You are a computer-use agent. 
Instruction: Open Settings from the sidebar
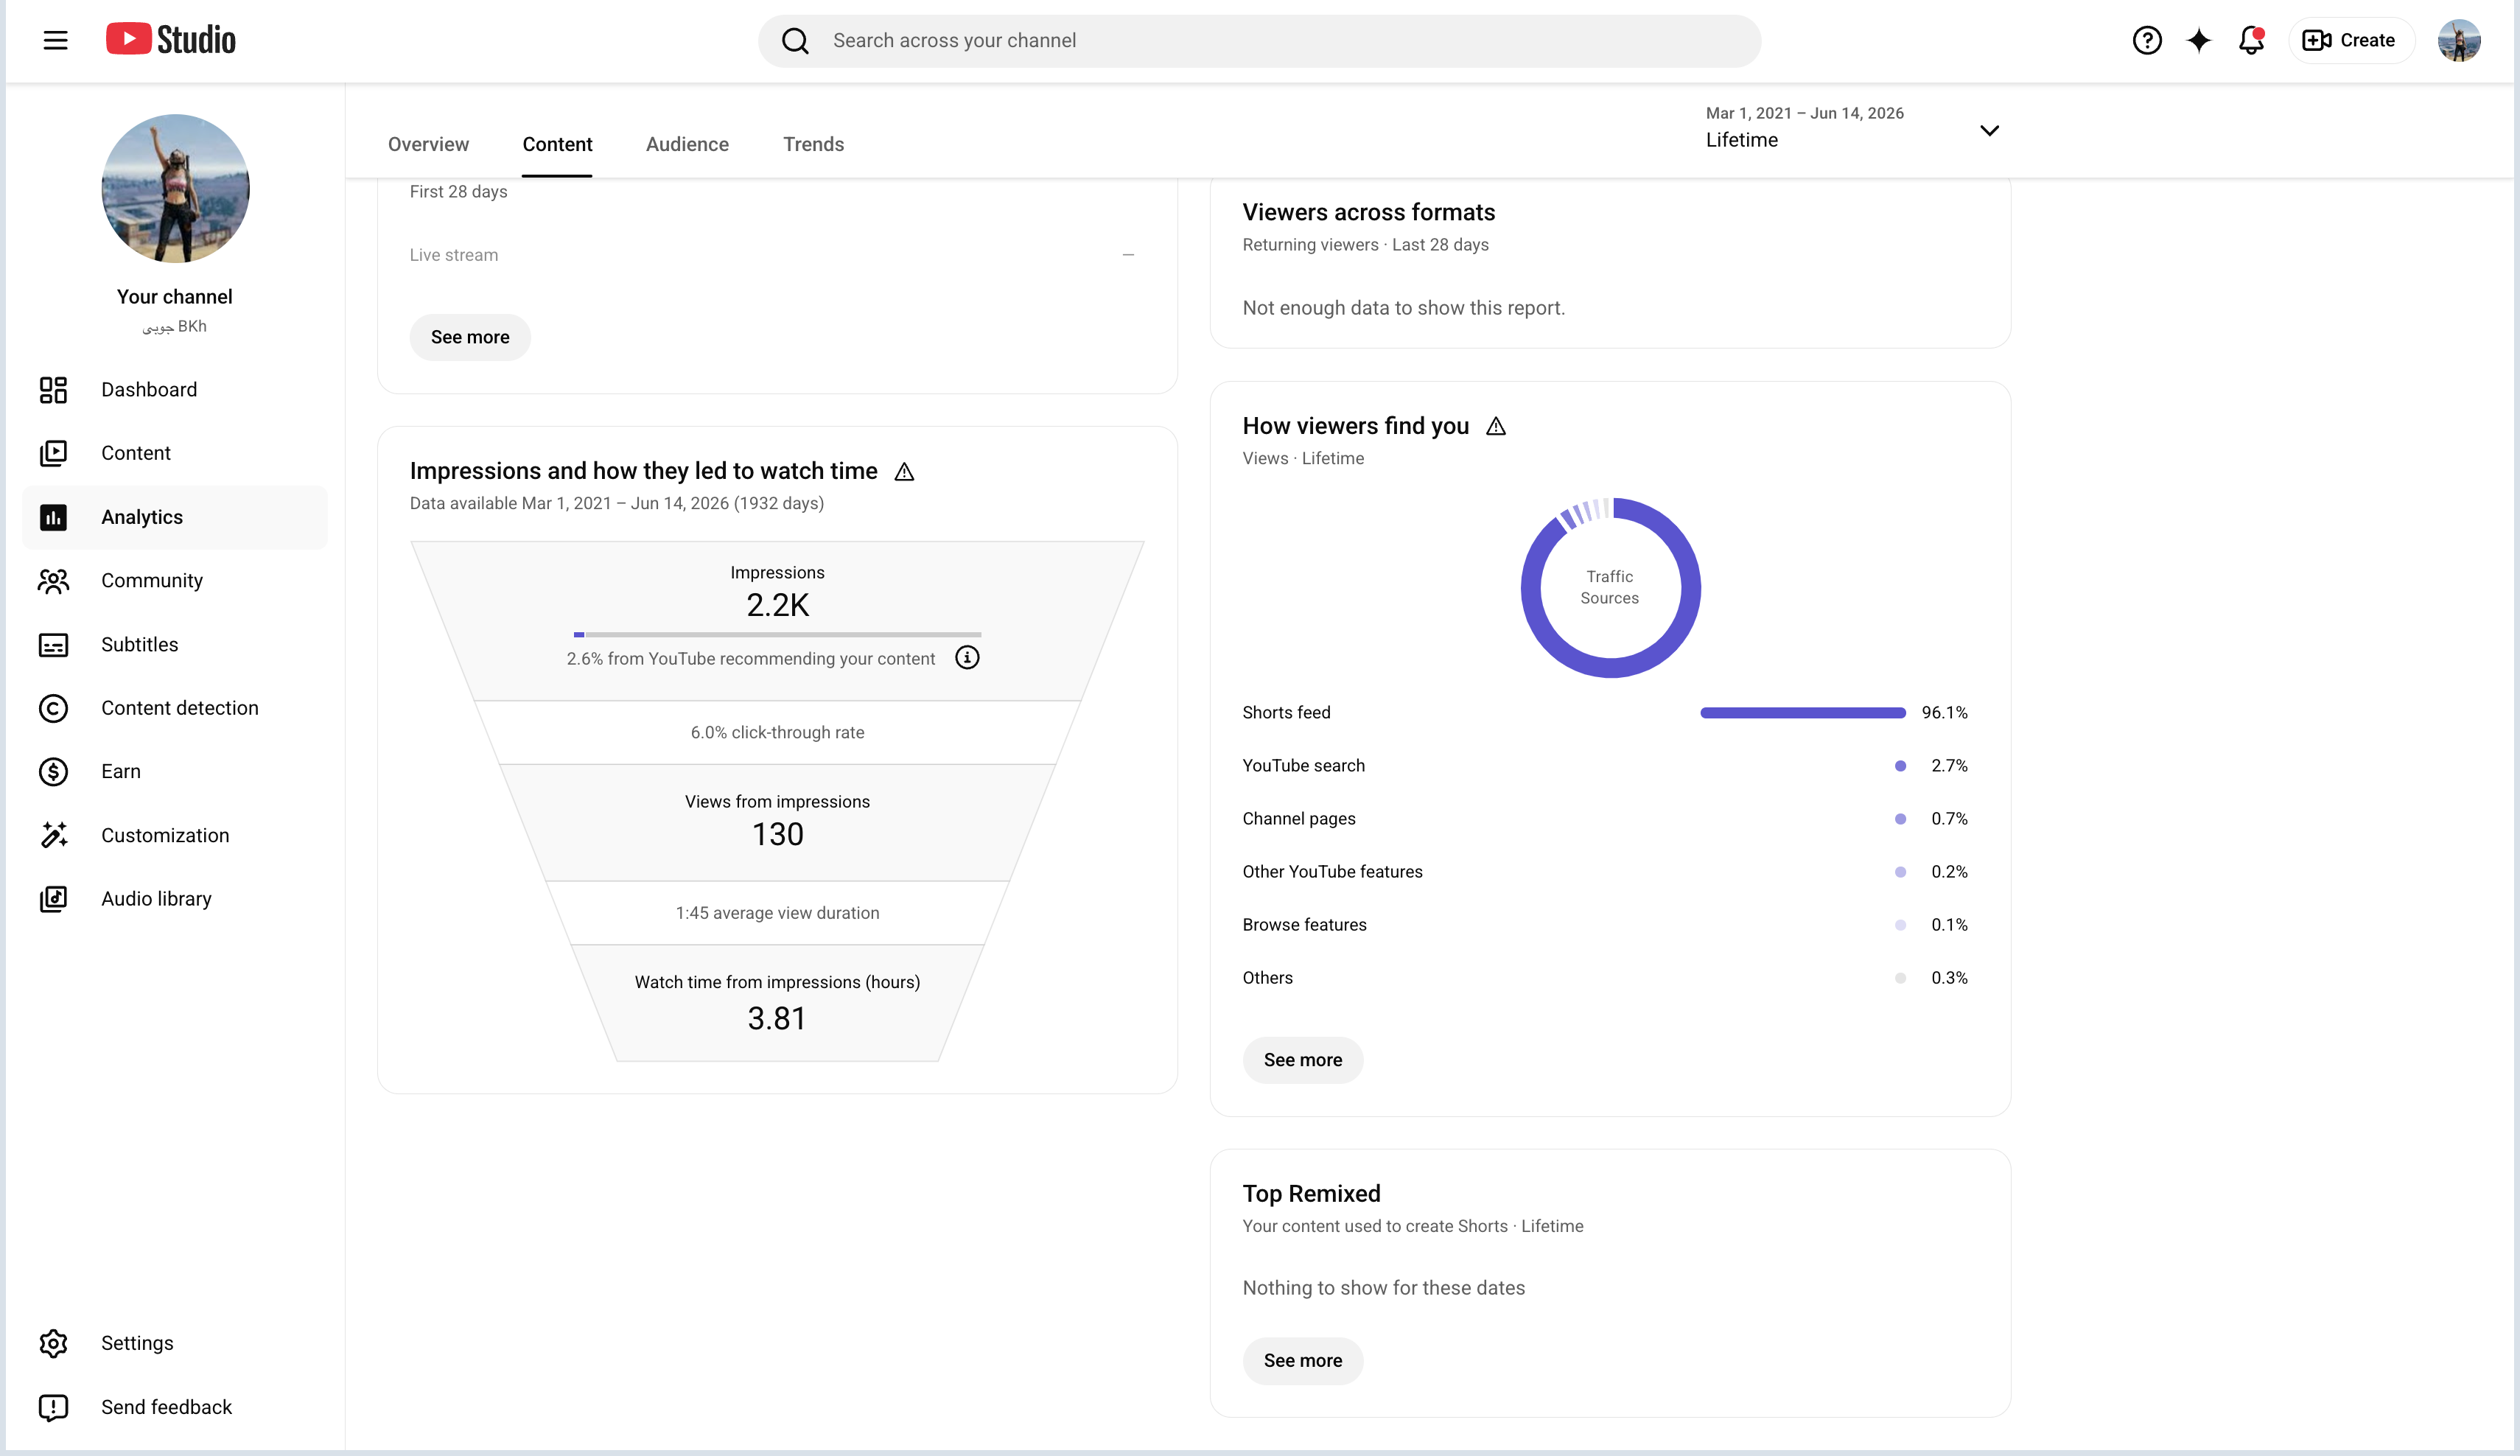tap(175, 1343)
